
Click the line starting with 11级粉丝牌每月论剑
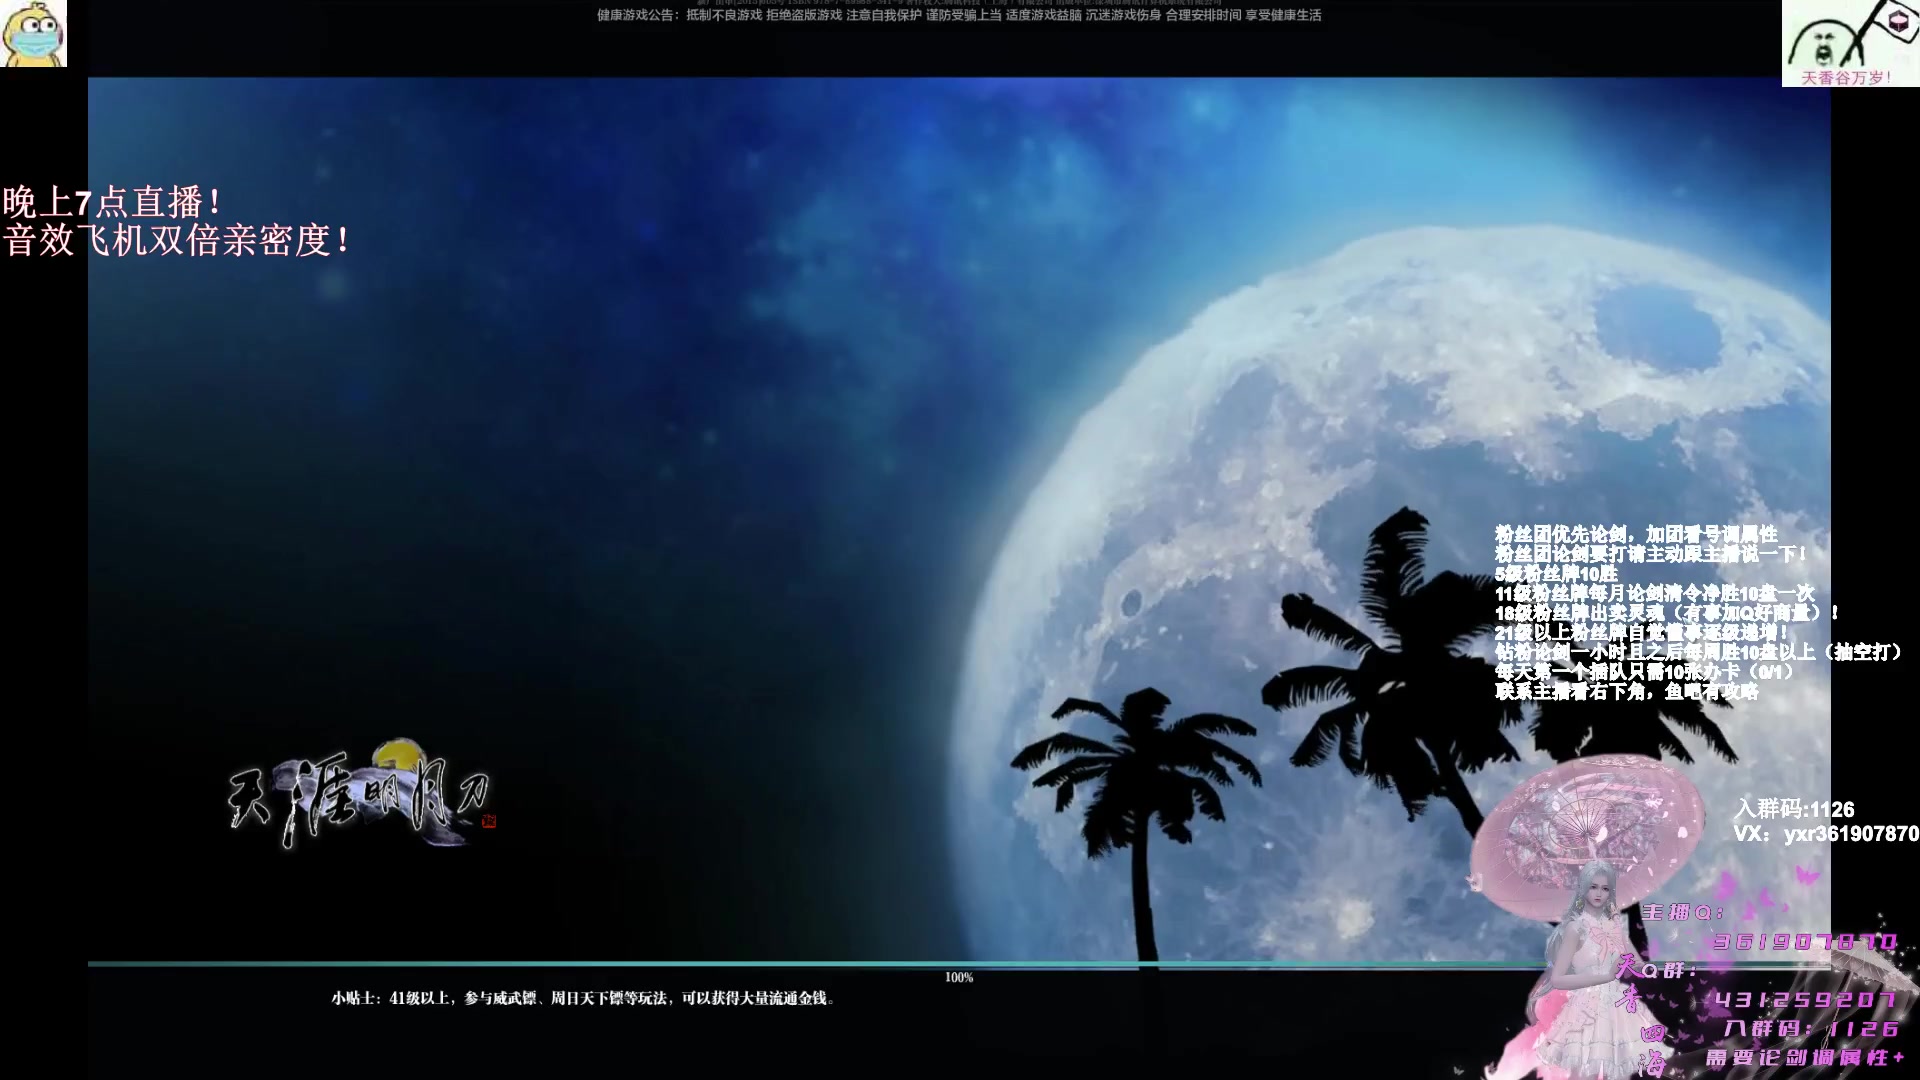(1654, 593)
